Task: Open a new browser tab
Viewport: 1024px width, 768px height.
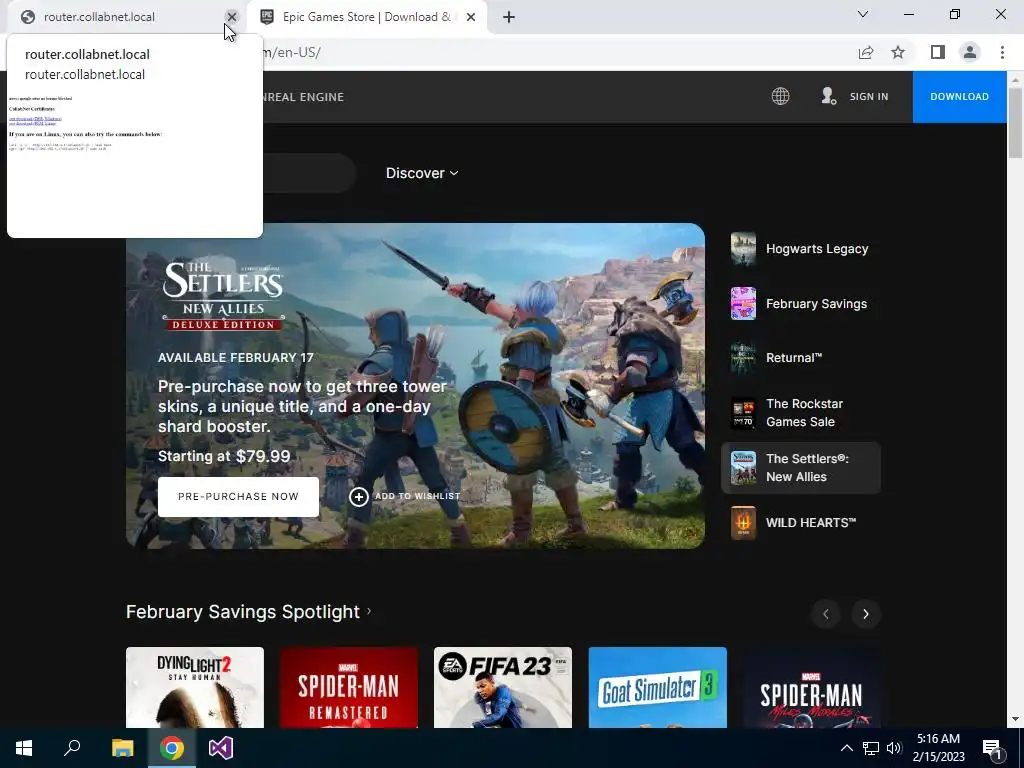Action: point(509,17)
